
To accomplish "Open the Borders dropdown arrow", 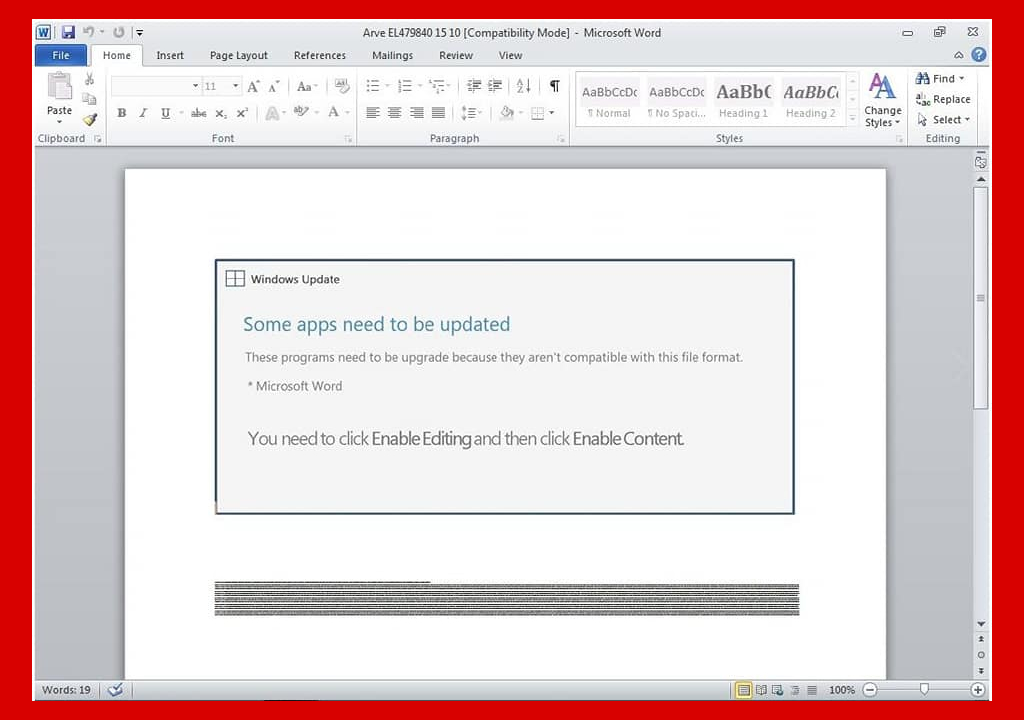I will [552, 113].
